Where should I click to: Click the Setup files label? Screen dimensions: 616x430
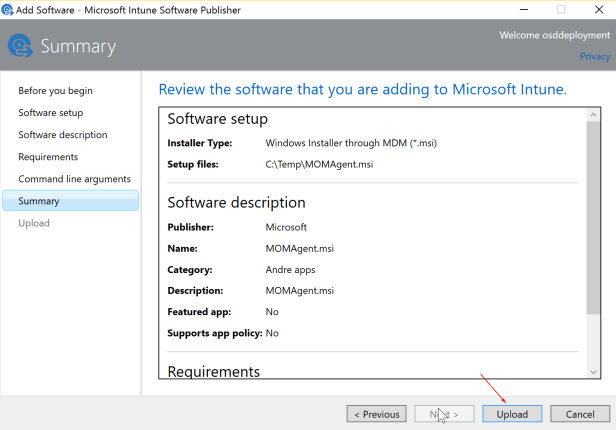pos(192,164)
